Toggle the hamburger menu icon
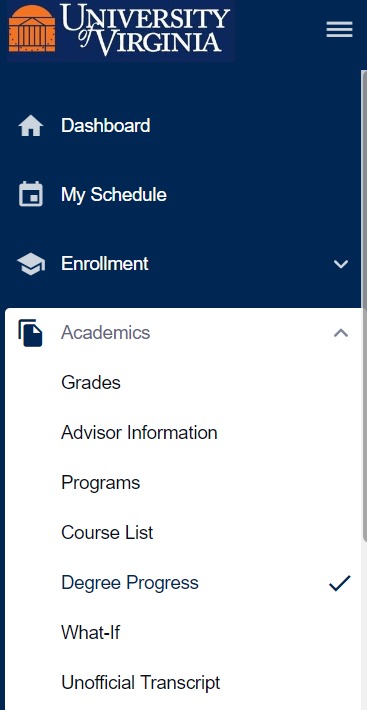 [x=339, y=30]
